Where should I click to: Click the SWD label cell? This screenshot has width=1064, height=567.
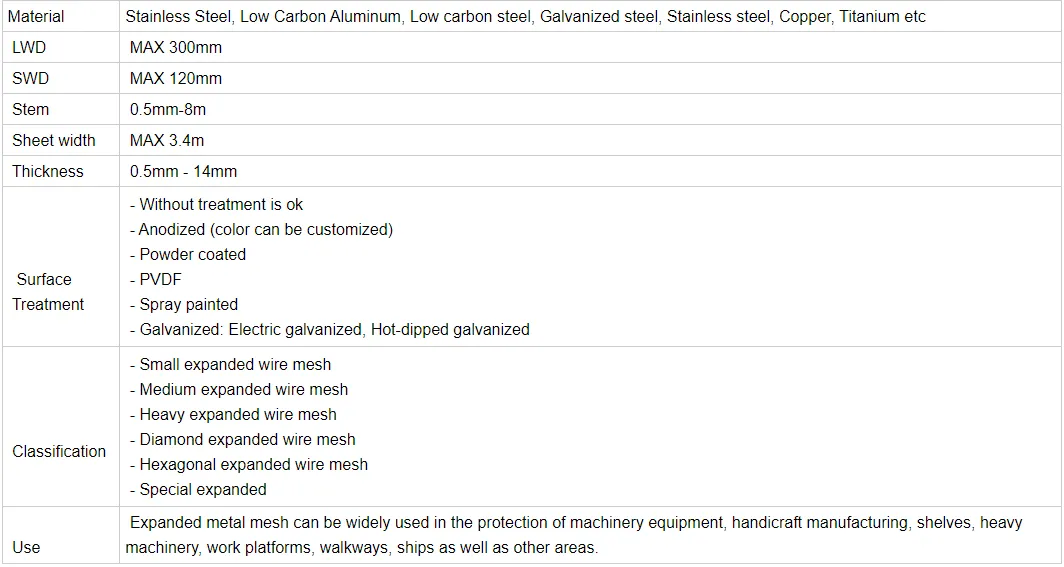[x=30, y=78]
